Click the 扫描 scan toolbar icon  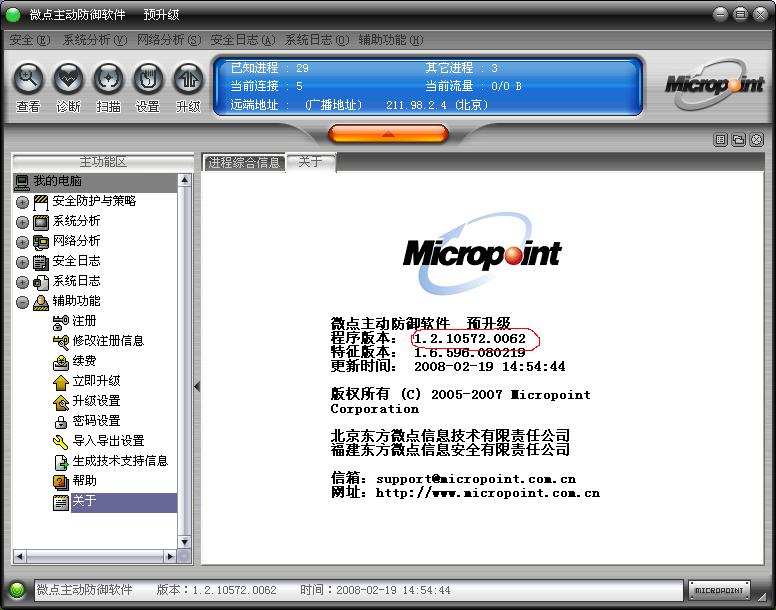(108, 78)
